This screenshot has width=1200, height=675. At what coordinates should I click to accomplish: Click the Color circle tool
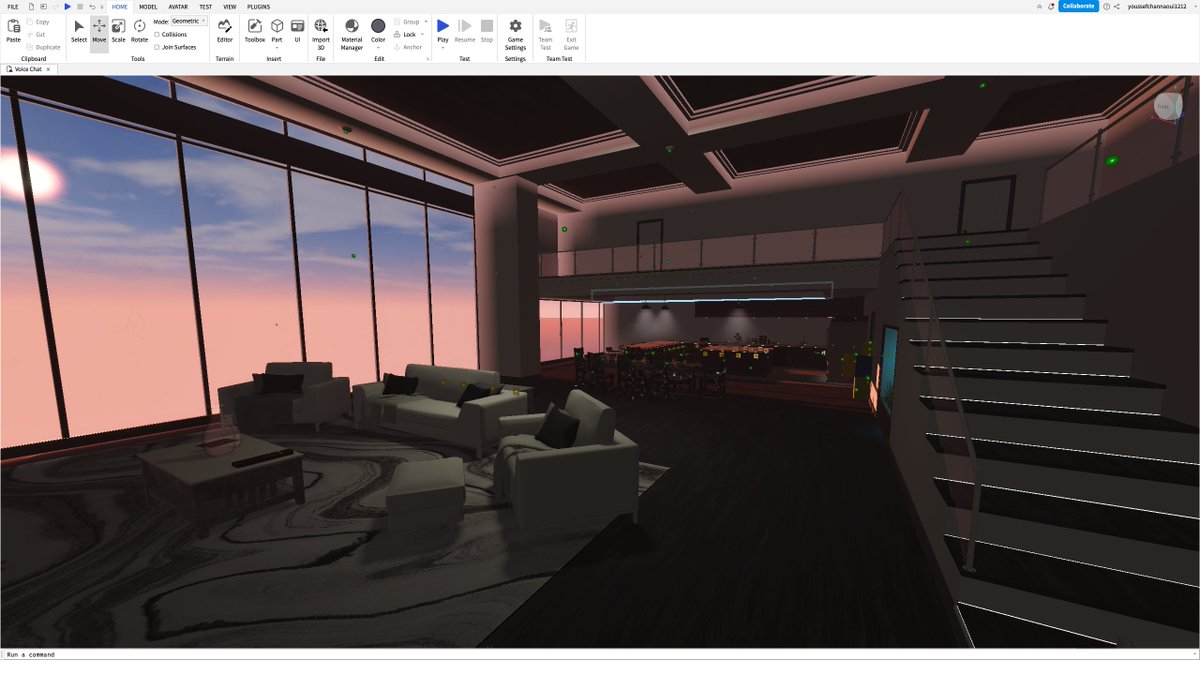[x=378, y=26]
